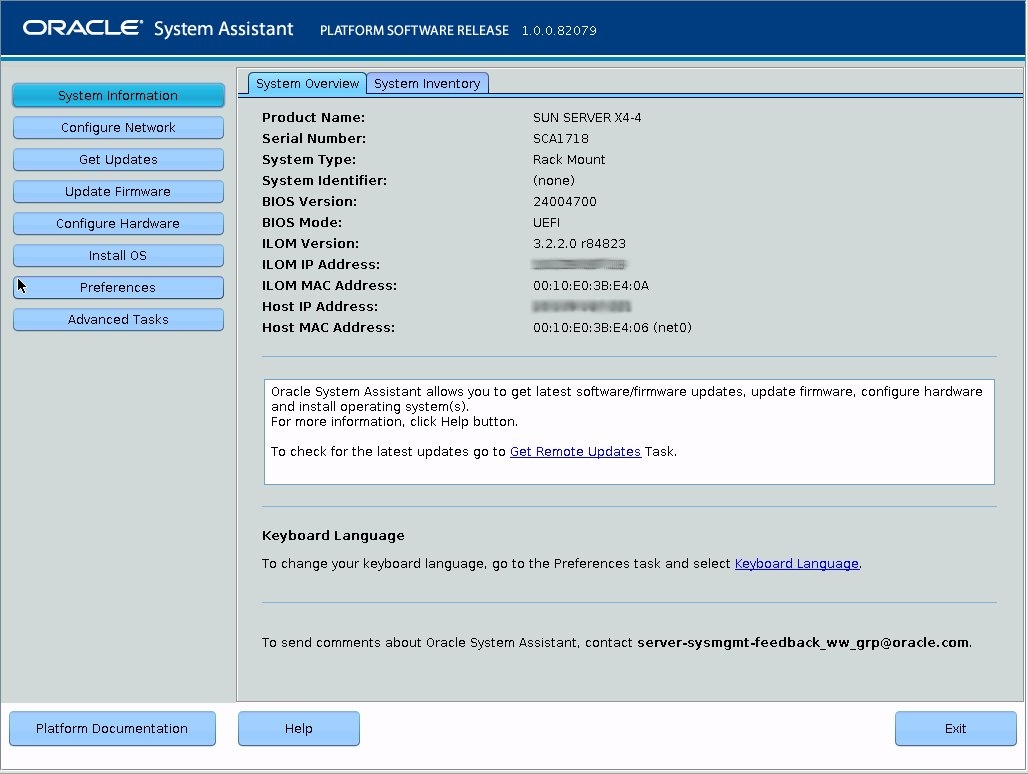
Task: Select the product name SUN SERVER X4-4
Action: (x=587, y=118)
